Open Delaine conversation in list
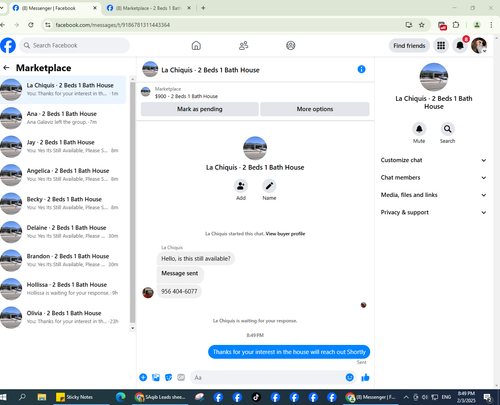This screenshot has width=500, height=405. [63, 232]
